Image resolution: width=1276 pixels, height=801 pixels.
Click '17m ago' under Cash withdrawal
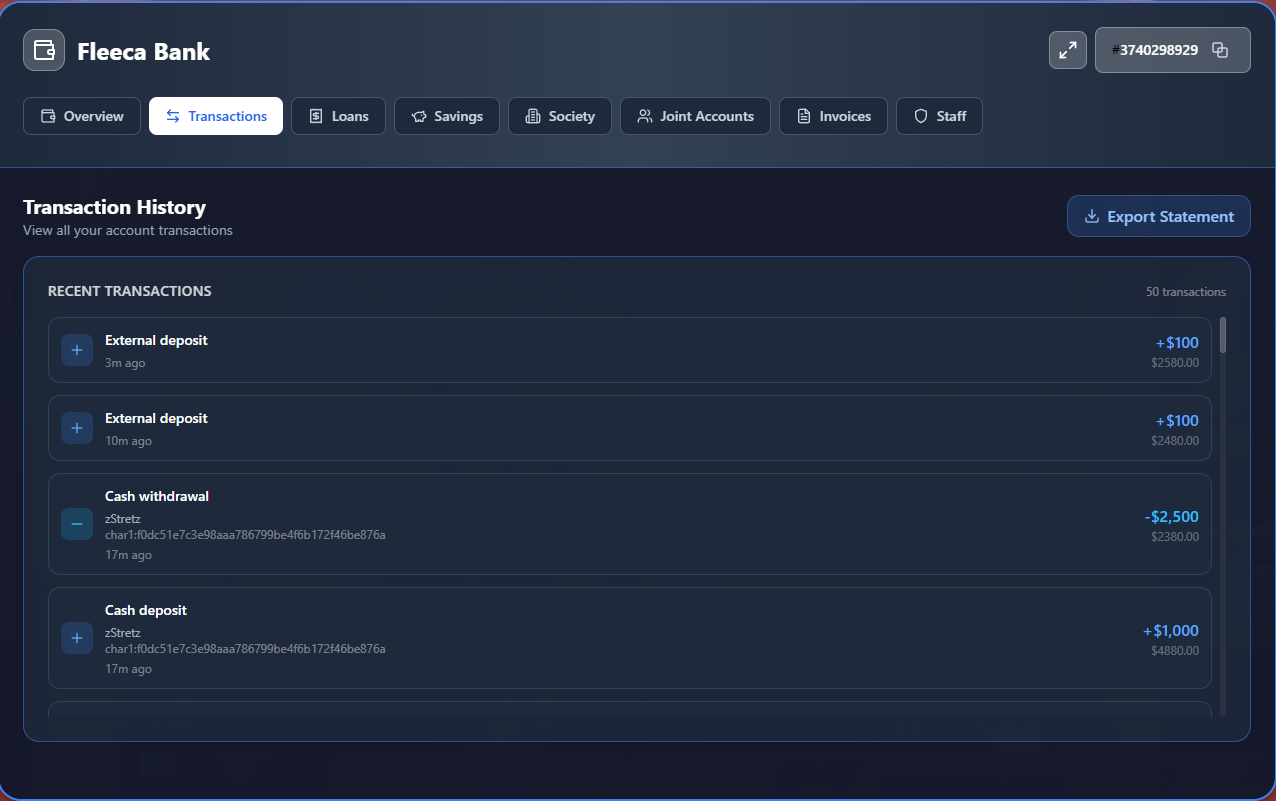128,555
